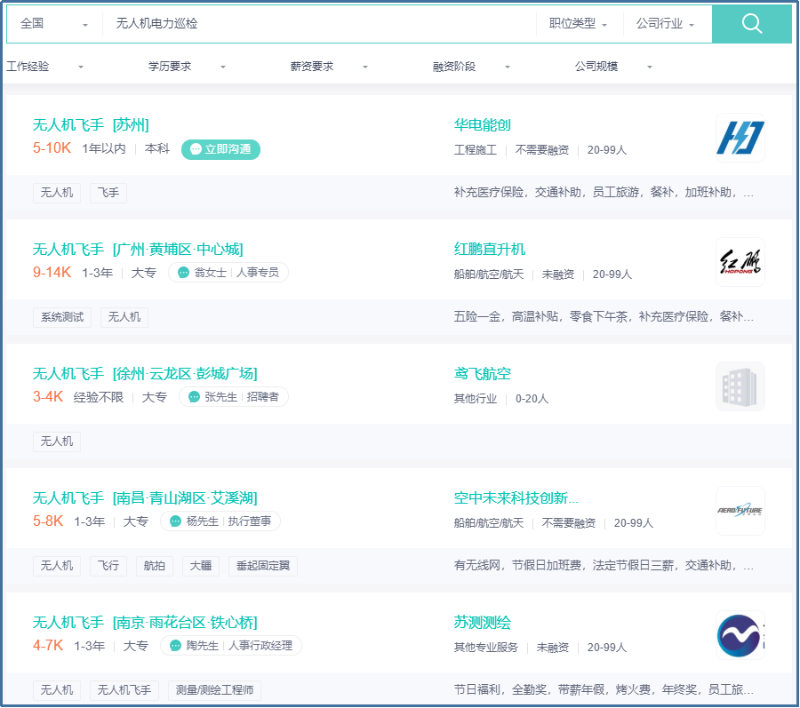Click the 5-10K salary text

(x=52, y=148)
